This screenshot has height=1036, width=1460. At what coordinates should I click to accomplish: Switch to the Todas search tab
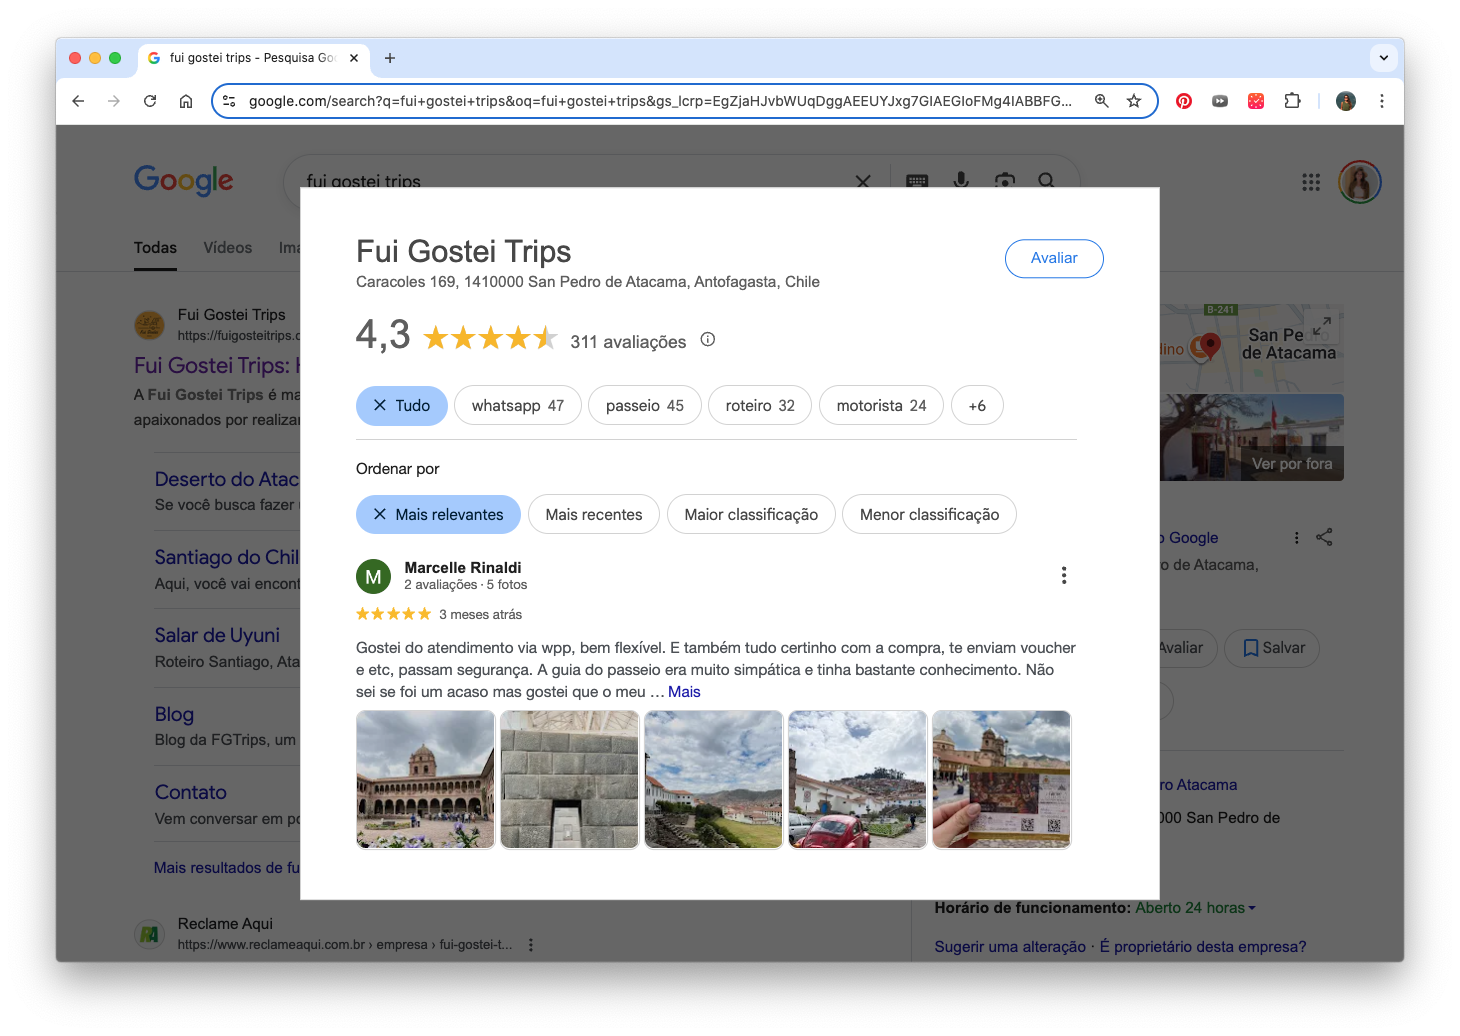click(x=155, y=248)
